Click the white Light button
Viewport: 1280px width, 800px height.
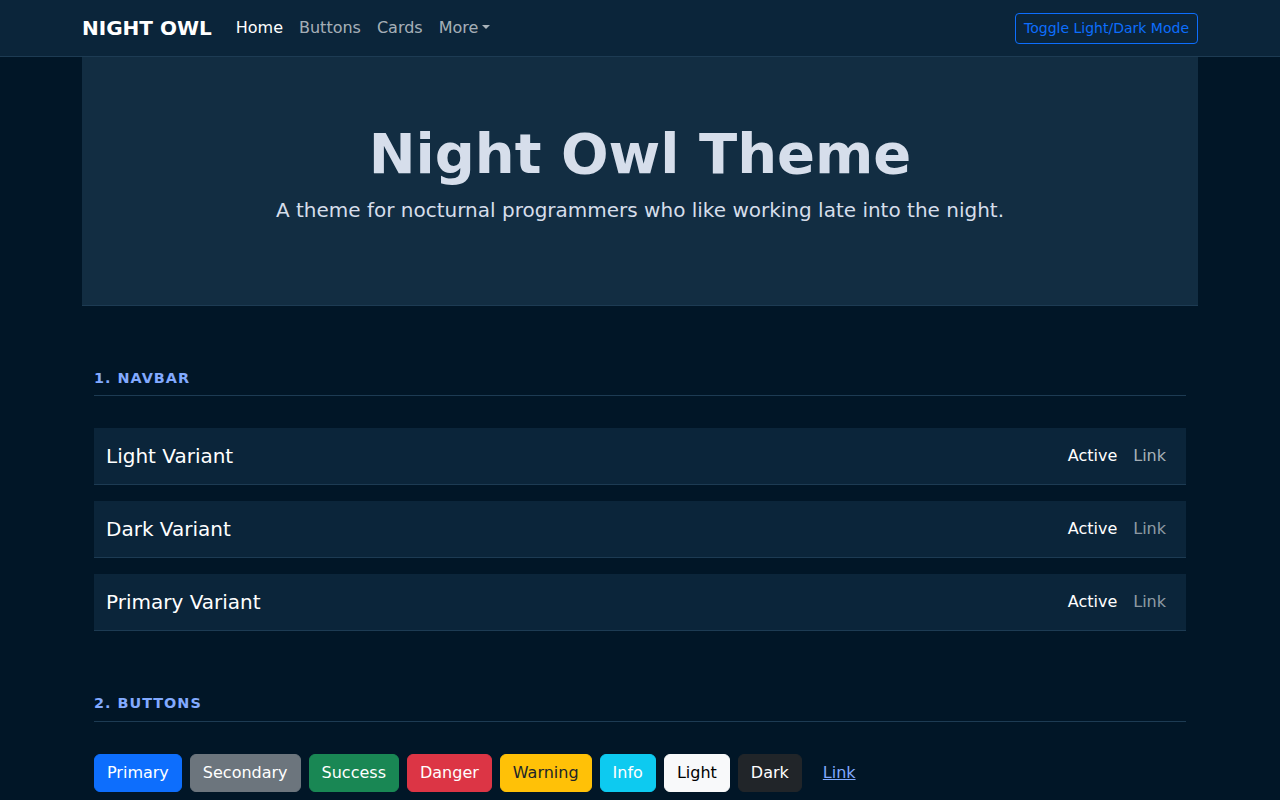point(697,773)
